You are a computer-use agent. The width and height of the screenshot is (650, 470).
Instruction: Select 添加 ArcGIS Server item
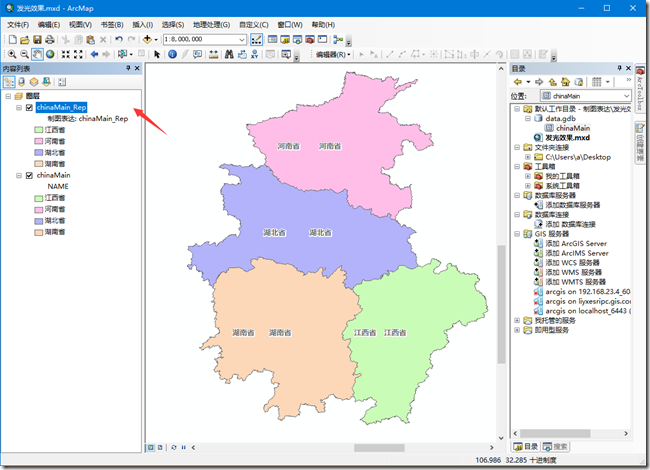coord(571,243)
